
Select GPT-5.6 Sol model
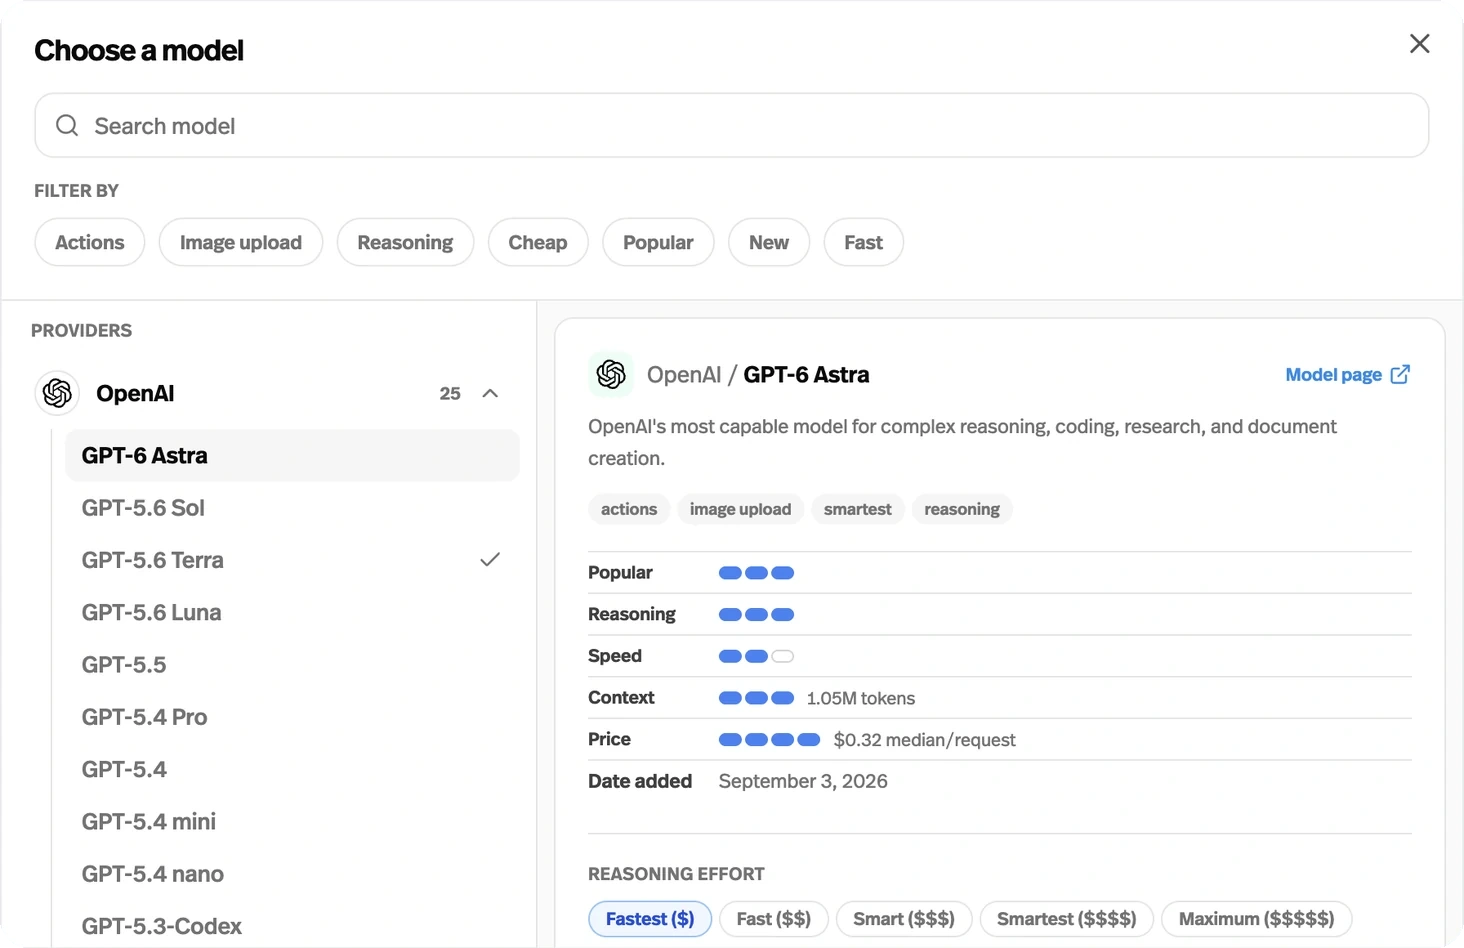pyautogui.click(x=292, y=508)
